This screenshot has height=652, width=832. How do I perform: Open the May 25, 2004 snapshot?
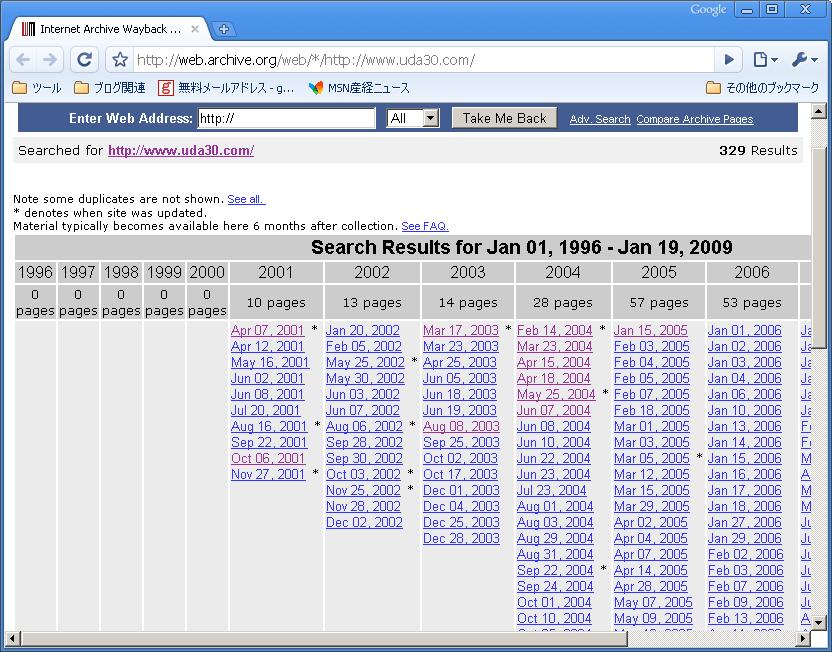coord(557,395)
